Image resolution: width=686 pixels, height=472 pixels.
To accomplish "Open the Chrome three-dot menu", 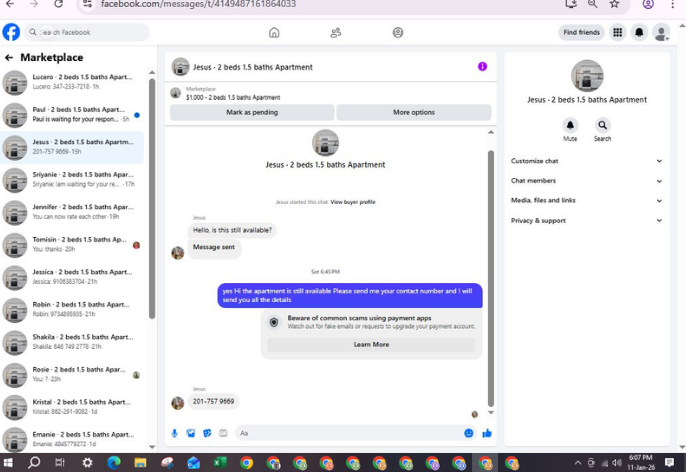I will (672, 4).
